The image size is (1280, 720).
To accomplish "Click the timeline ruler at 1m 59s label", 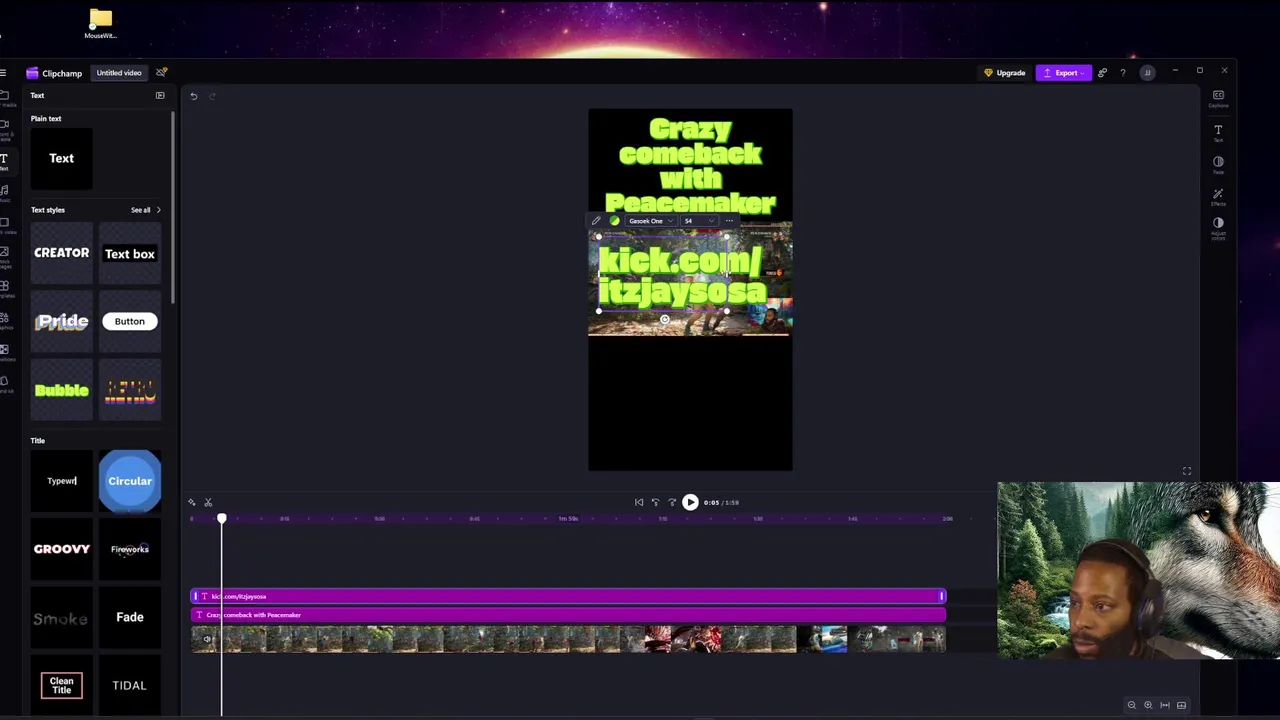I will pos(569,519).
